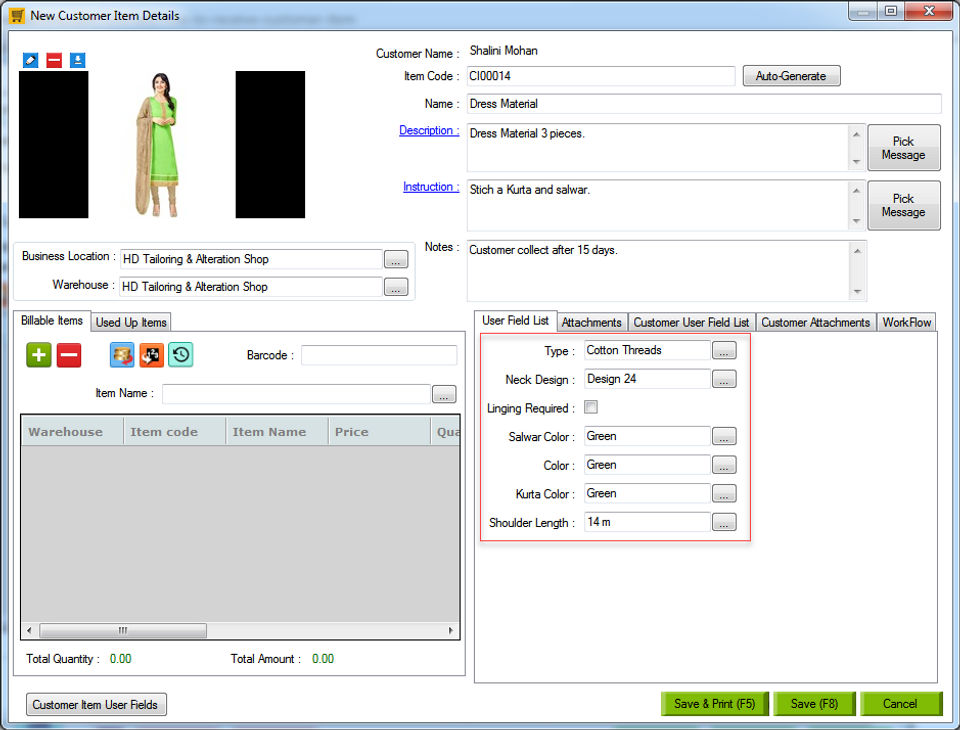Click the Description scroll down arrow
This screenshot has height=730, width=960.
coord(857,162)
